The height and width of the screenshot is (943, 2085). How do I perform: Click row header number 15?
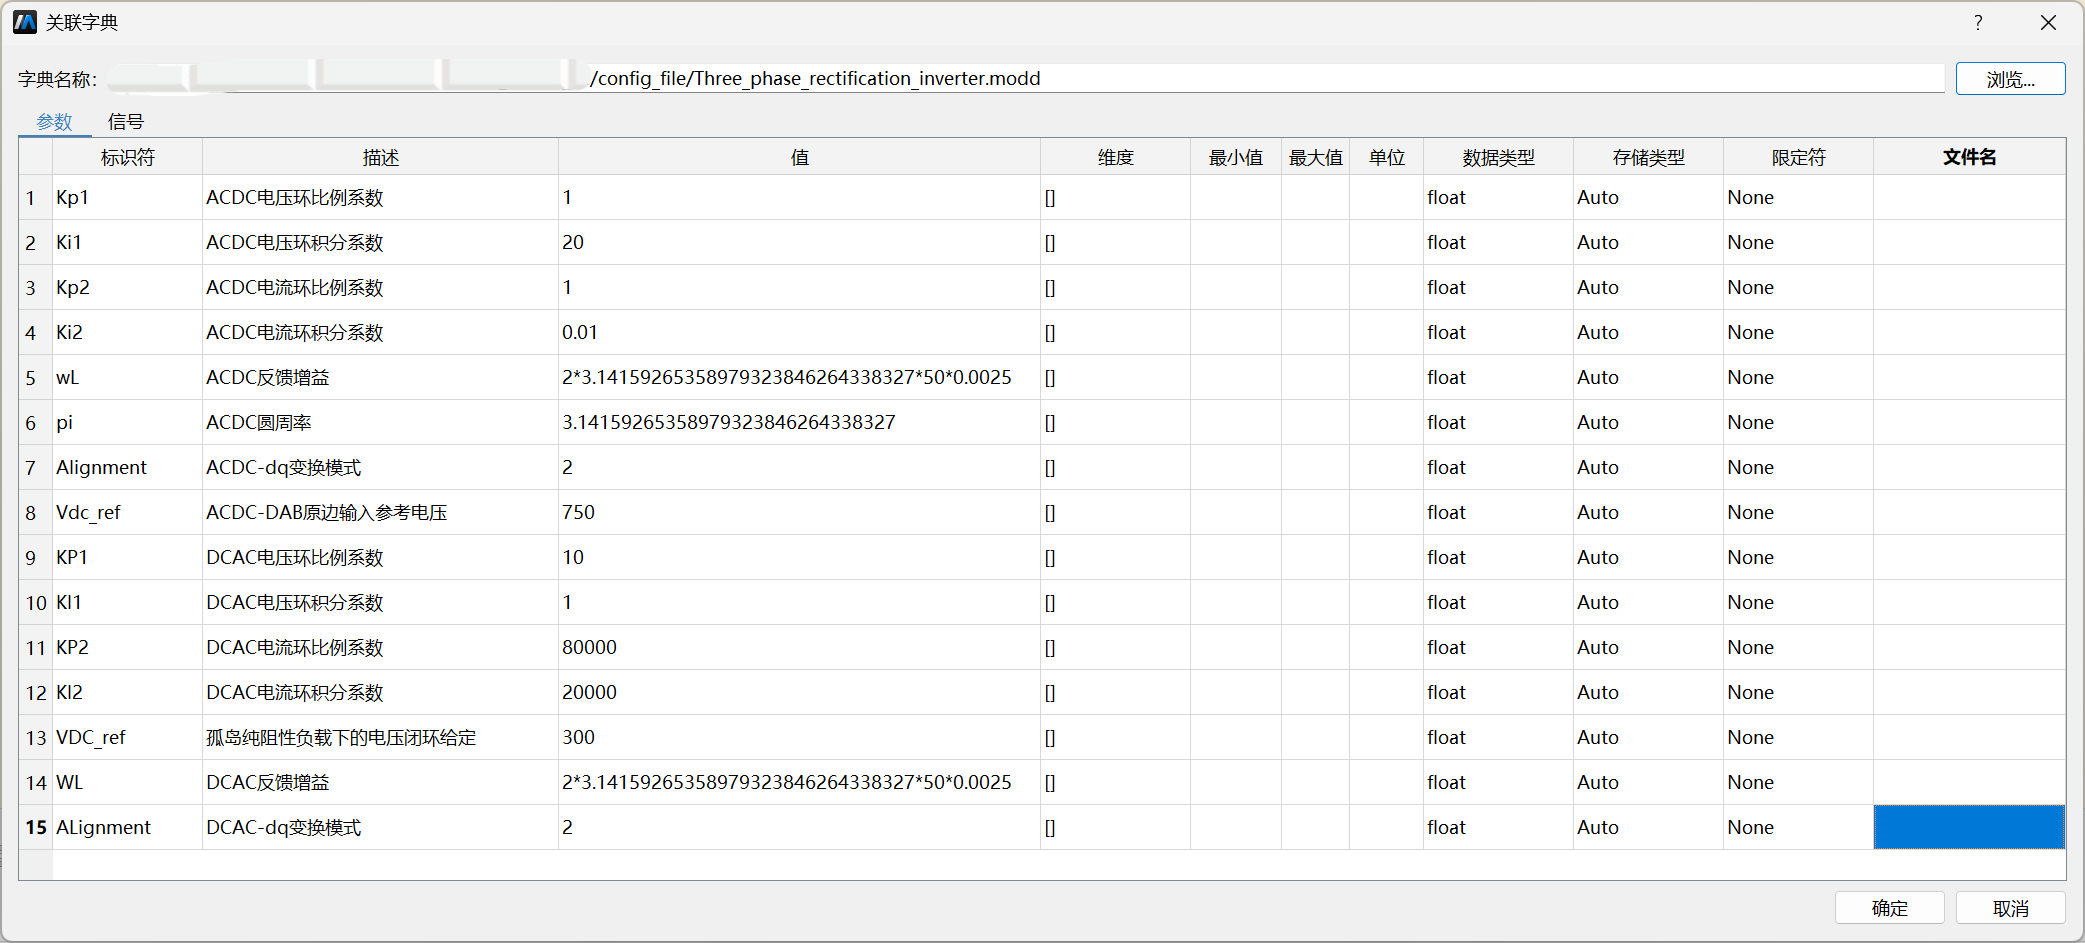coord(36,827)
